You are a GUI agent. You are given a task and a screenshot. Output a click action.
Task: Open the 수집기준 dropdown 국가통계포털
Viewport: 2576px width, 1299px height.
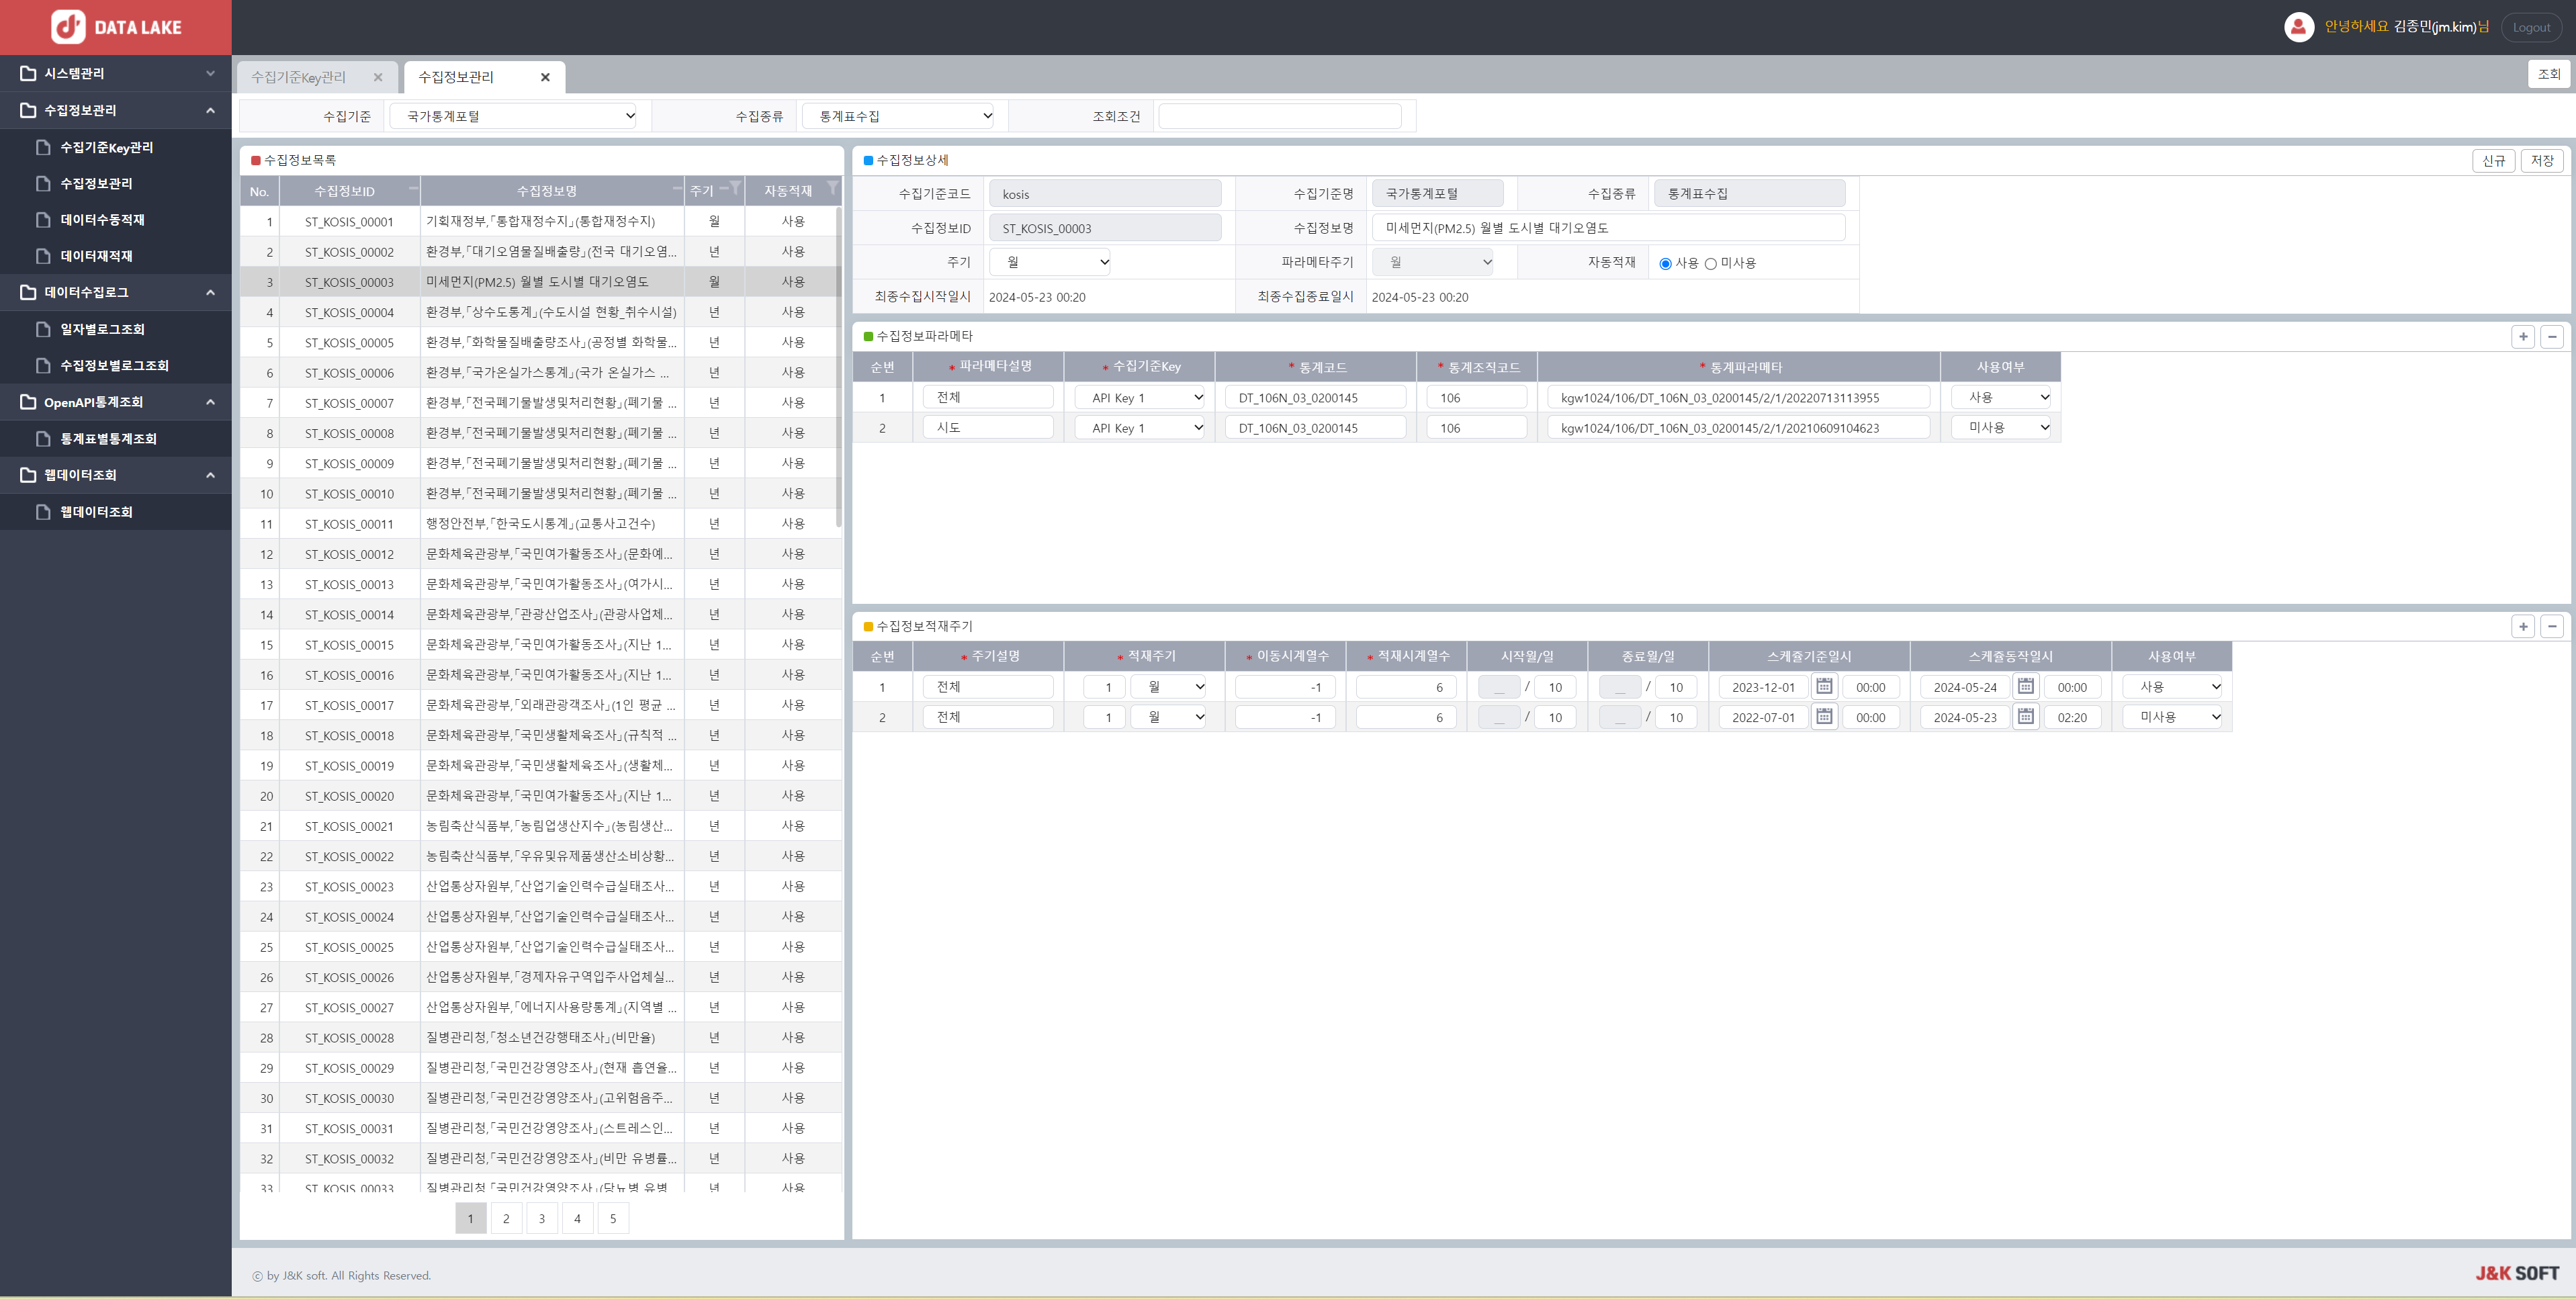click(x=514, y=116)
